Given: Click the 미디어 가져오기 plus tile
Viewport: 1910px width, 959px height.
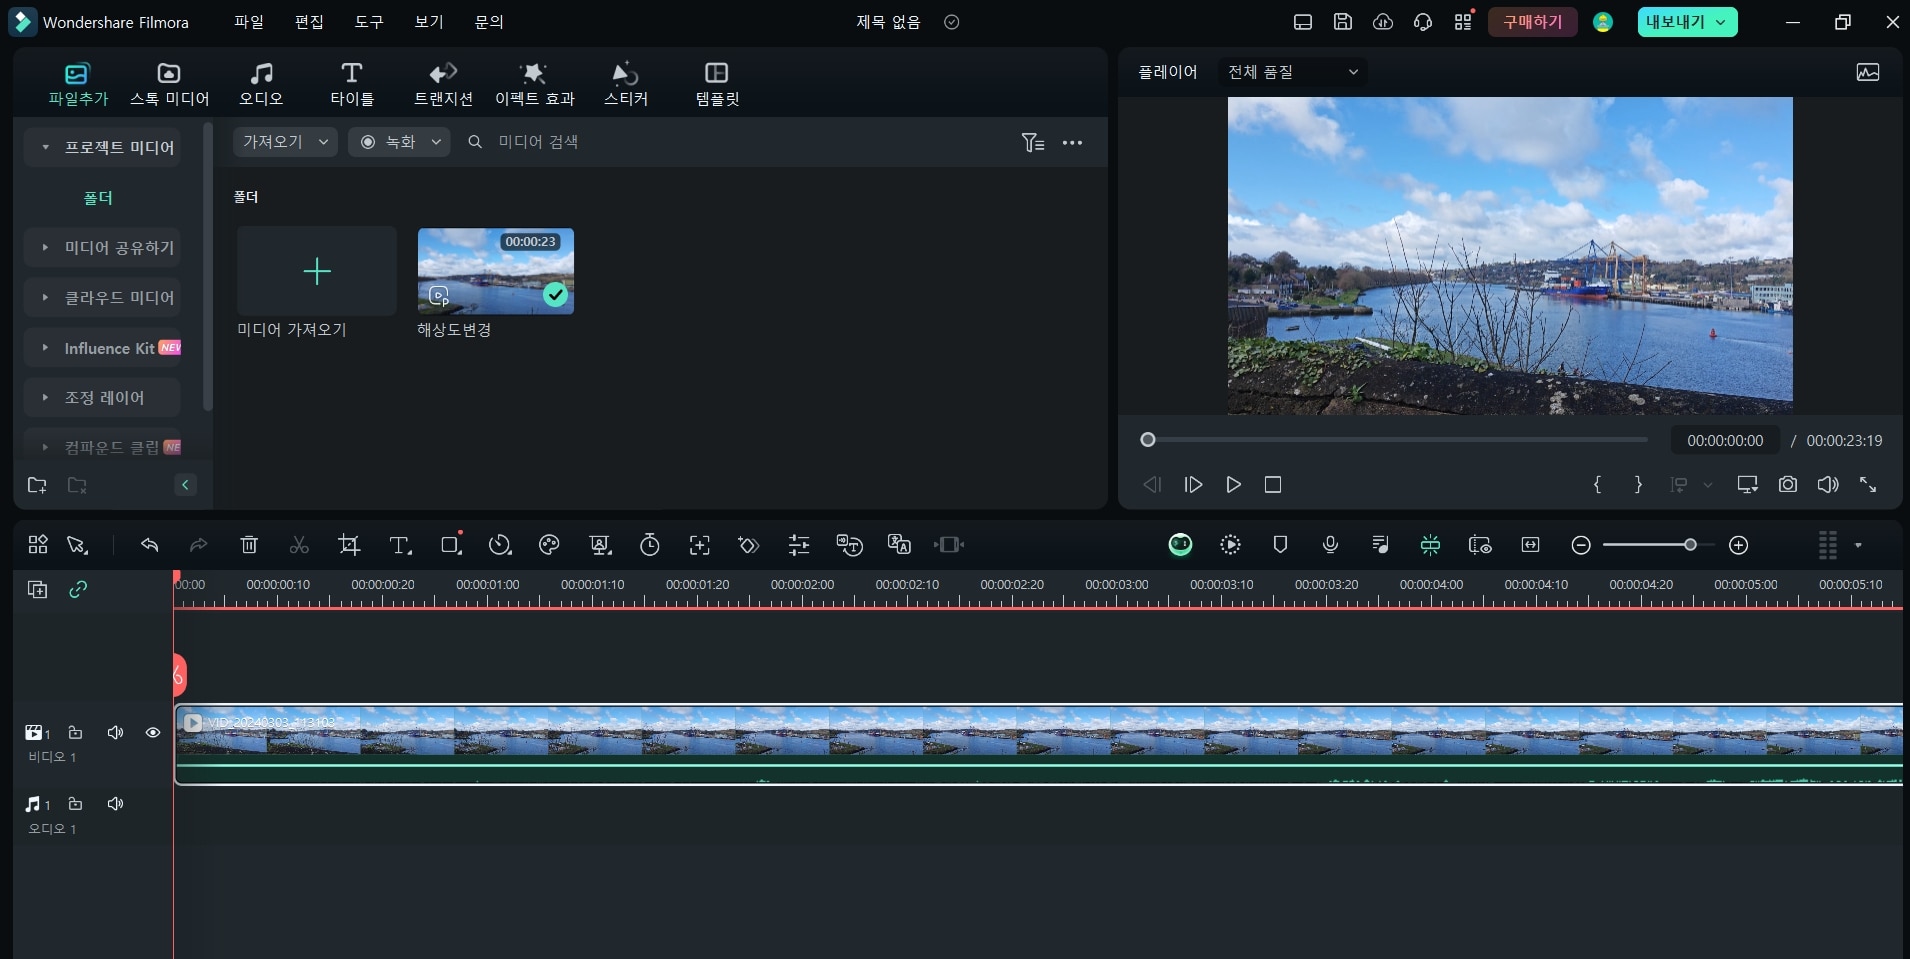Looking at the screenshot, I should tap(317, 271).
